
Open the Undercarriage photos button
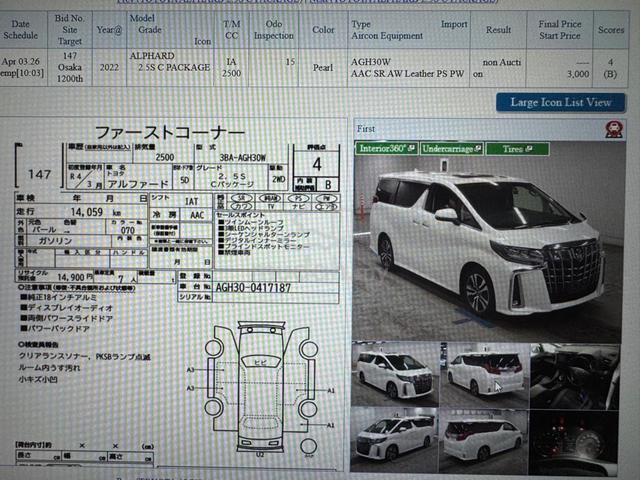451,149
